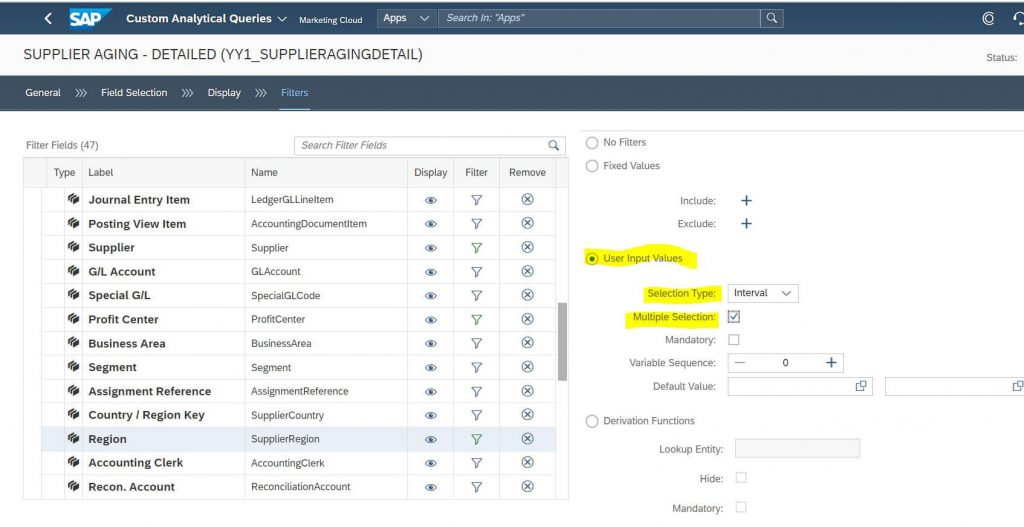Screen dimensions: 1024x527
Task: Click the filter icon for Journal Entry Item
Action: tap(477, 200)
